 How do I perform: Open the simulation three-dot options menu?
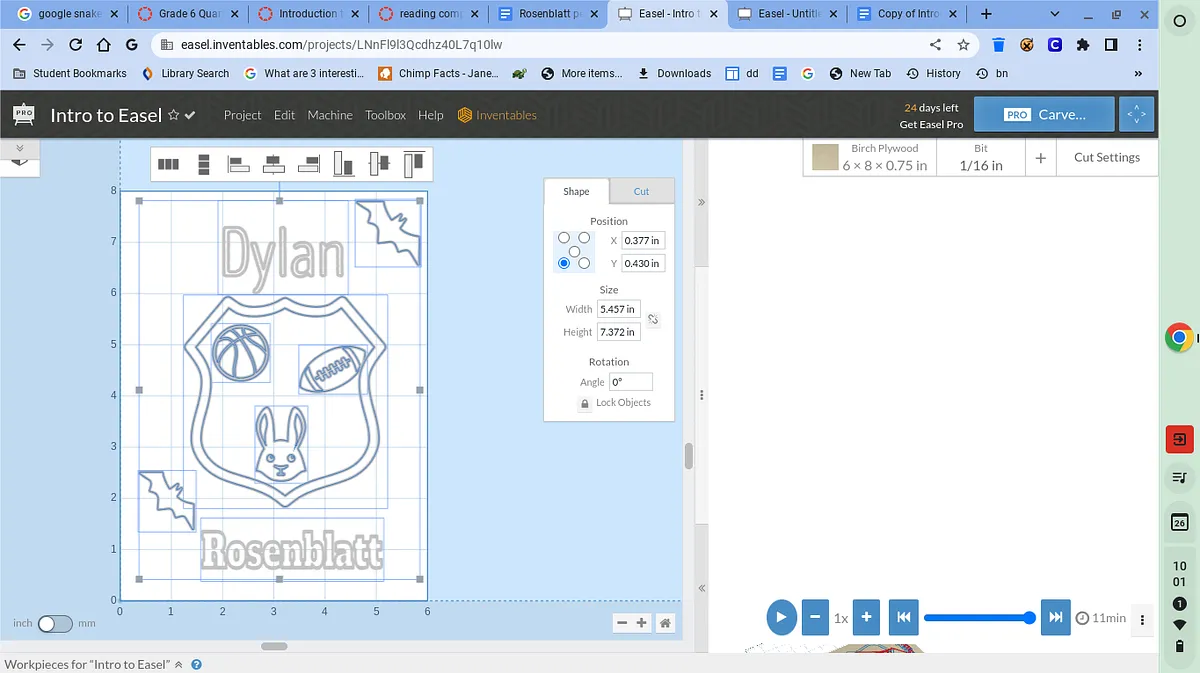point(1142,618)
